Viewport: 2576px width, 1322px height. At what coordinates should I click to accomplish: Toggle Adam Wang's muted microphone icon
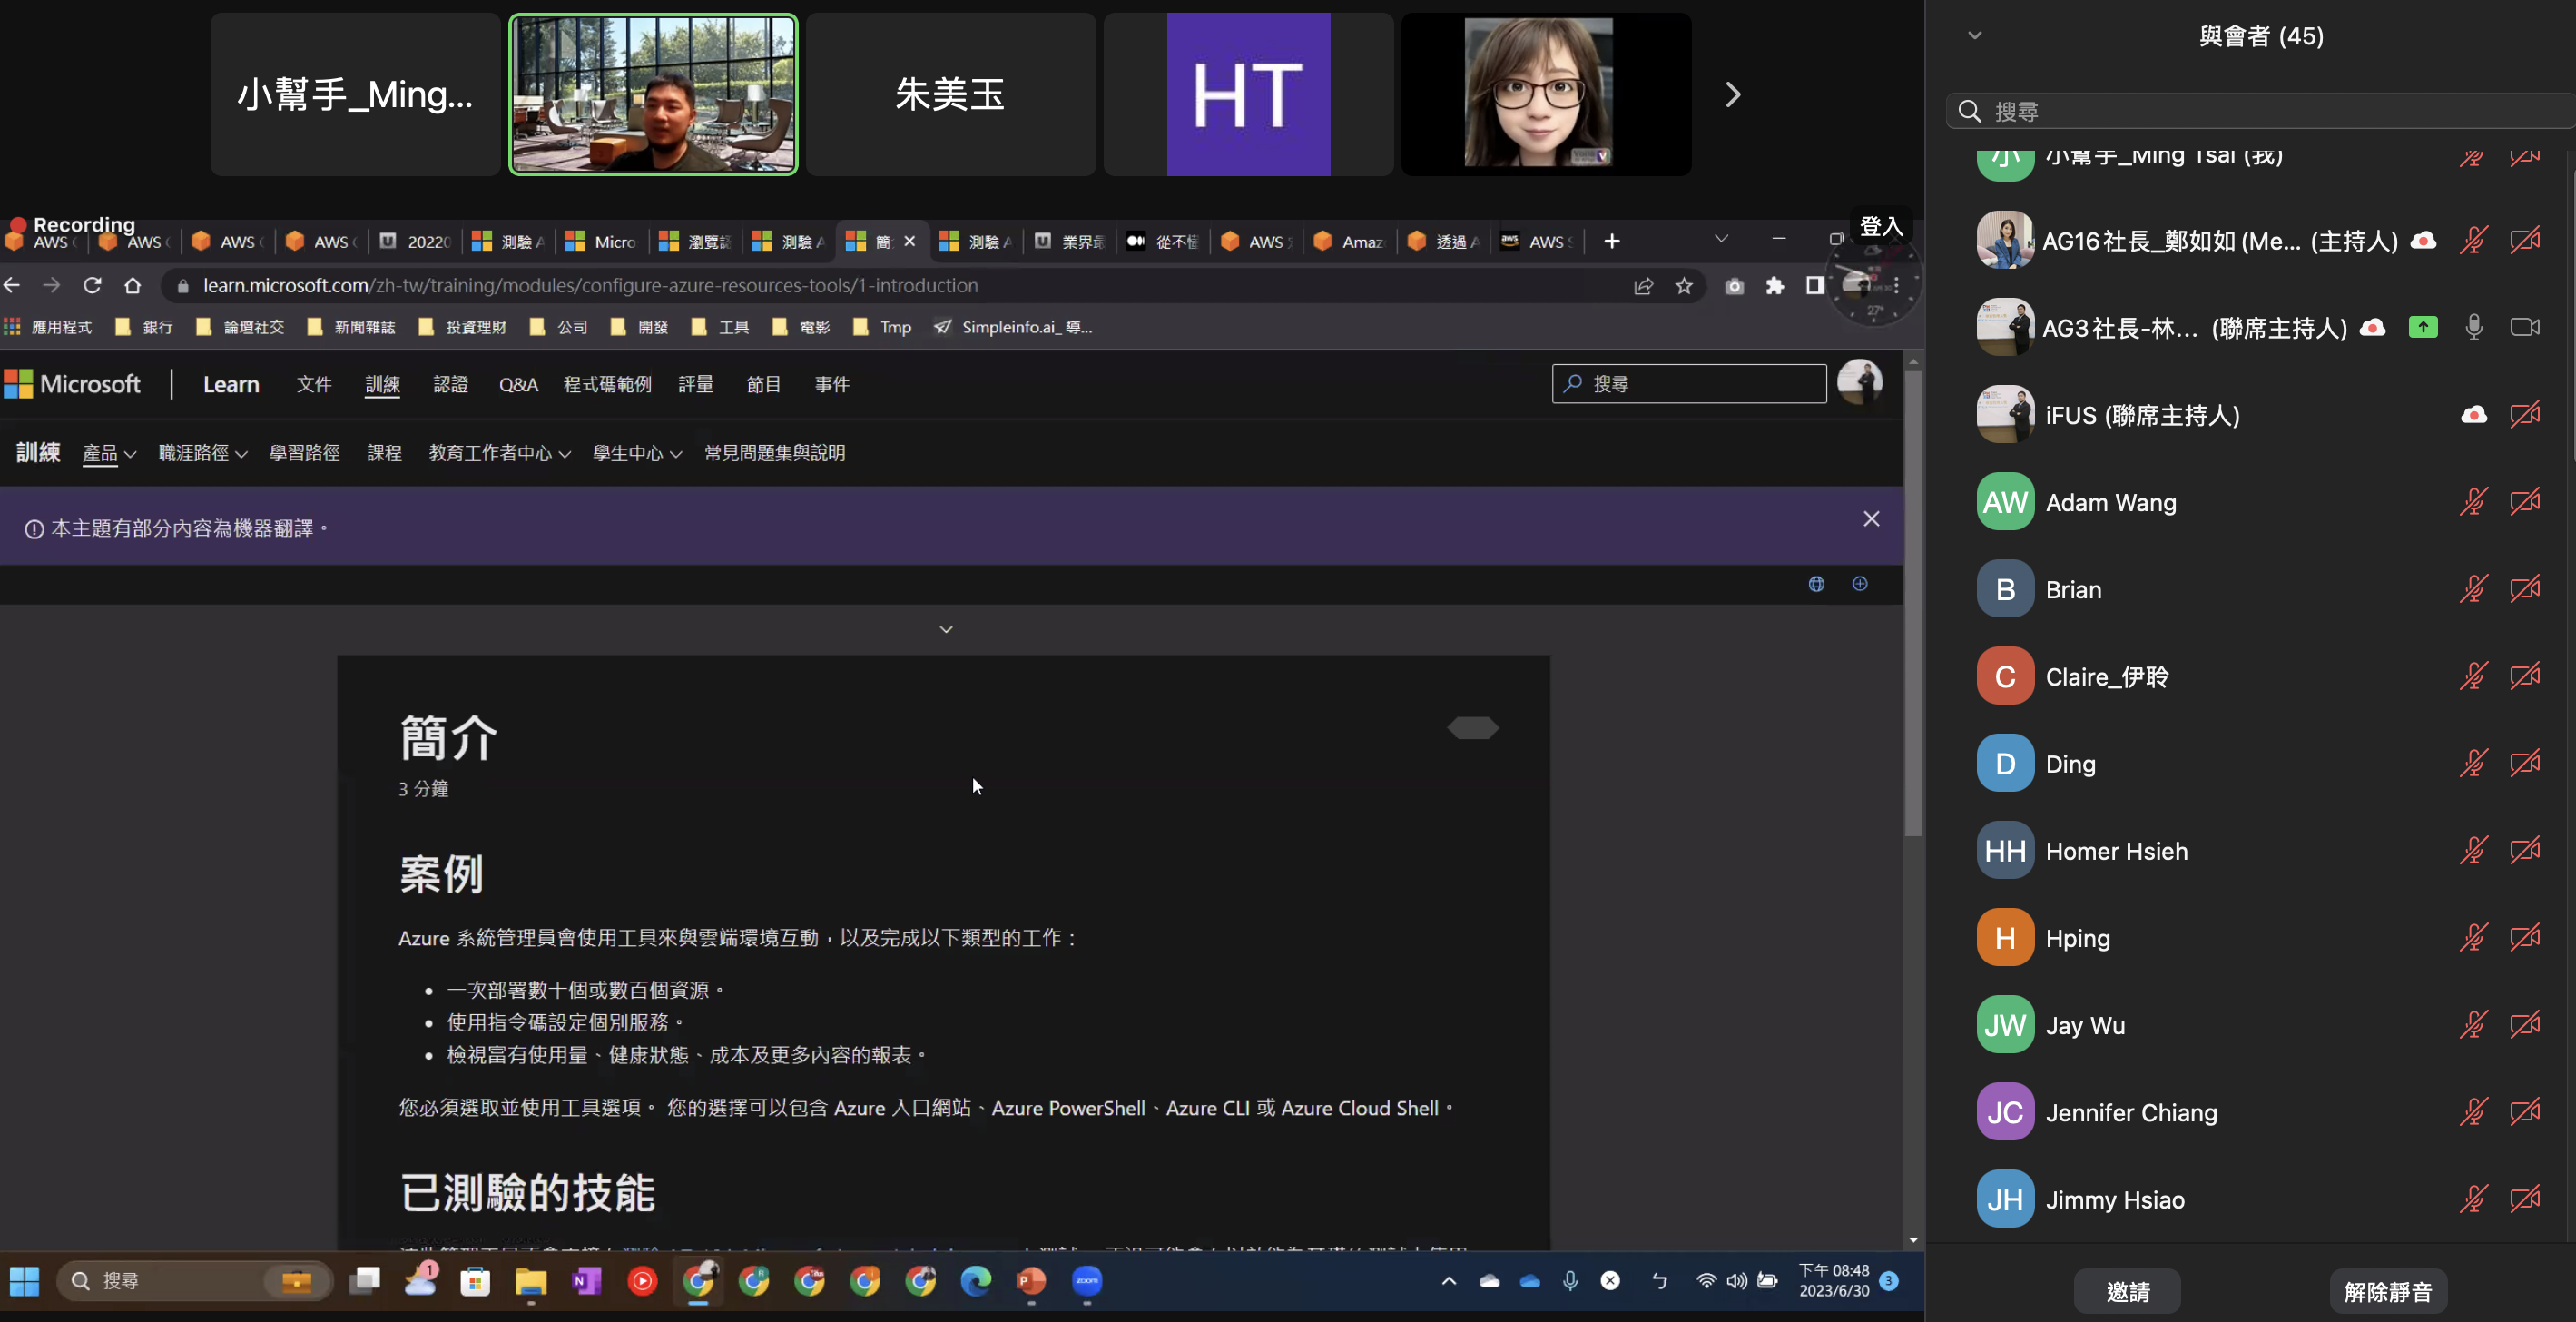[2473, 502]
